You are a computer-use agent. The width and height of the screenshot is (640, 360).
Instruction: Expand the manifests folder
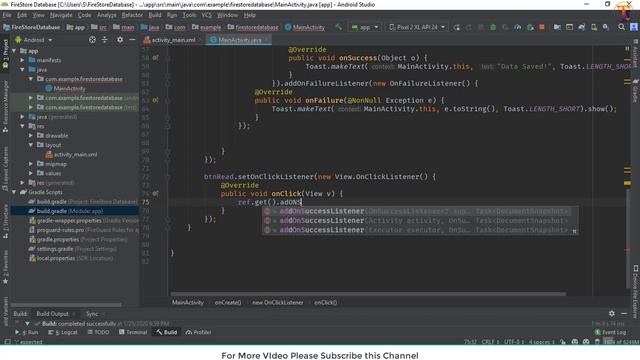pyautogui.click(x=22, y=60)
